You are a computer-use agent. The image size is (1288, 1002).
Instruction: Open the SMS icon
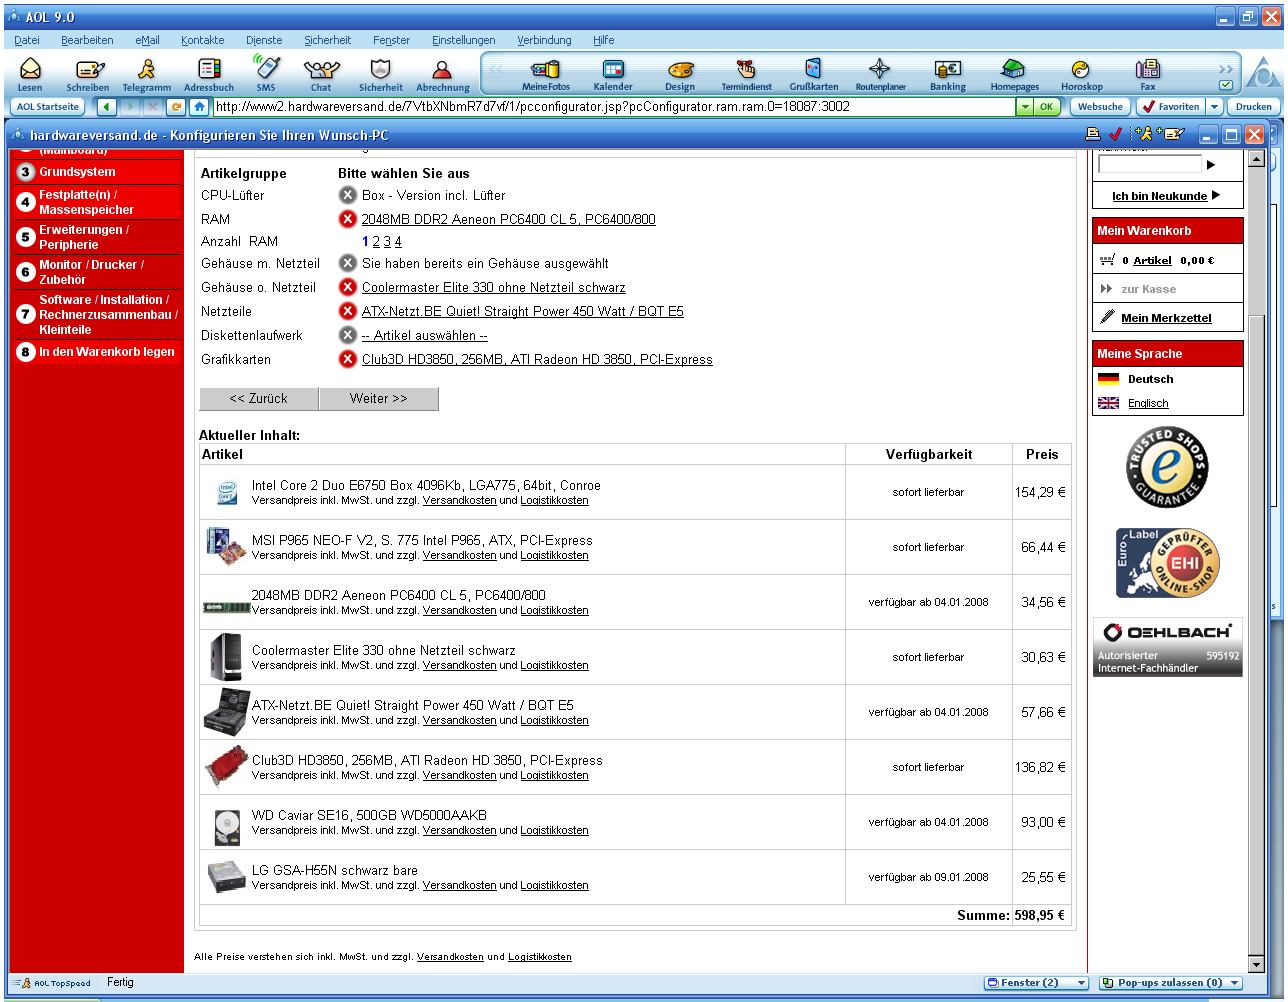pos(266,75)
